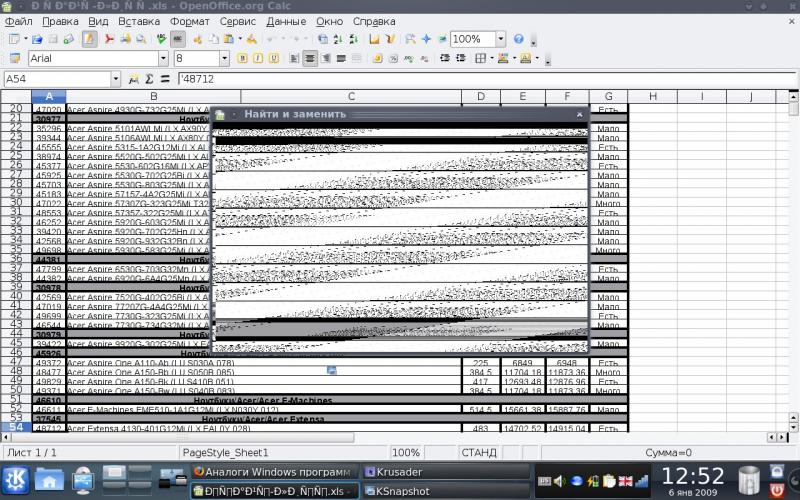Click the Sort Descending icon
The width and height of the screenshot is (800, 500).
[x=354, y=39]
